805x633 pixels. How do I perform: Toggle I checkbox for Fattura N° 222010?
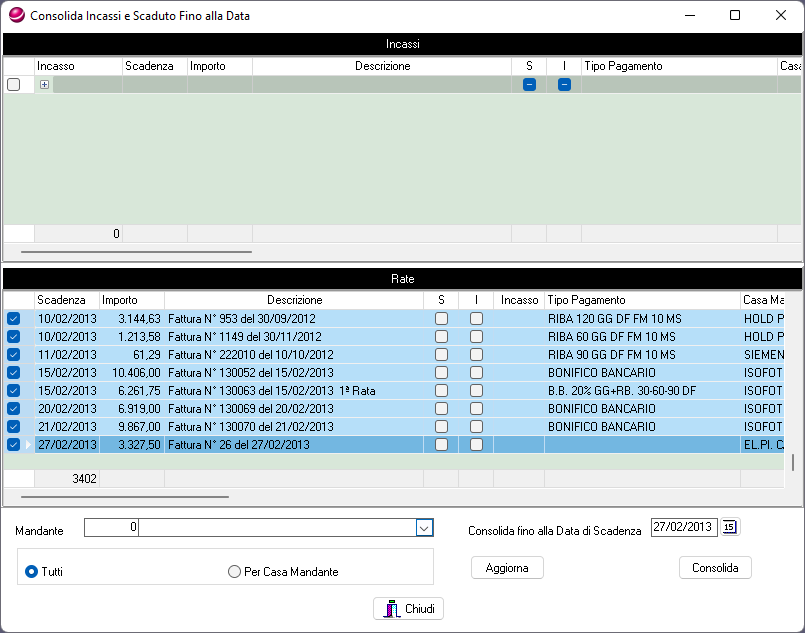tap(476, 355)
